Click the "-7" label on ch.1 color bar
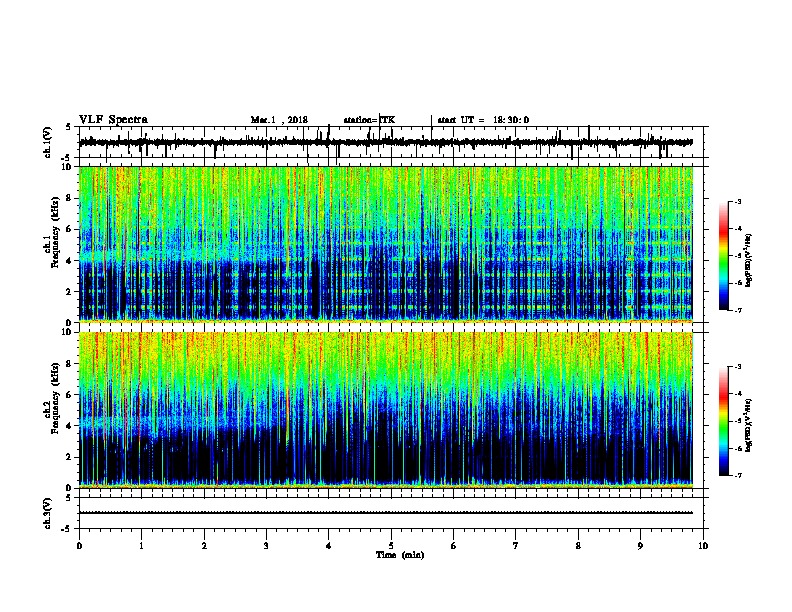Image resolution: width=792 pixels, height=612 pixels. [737, 310]
